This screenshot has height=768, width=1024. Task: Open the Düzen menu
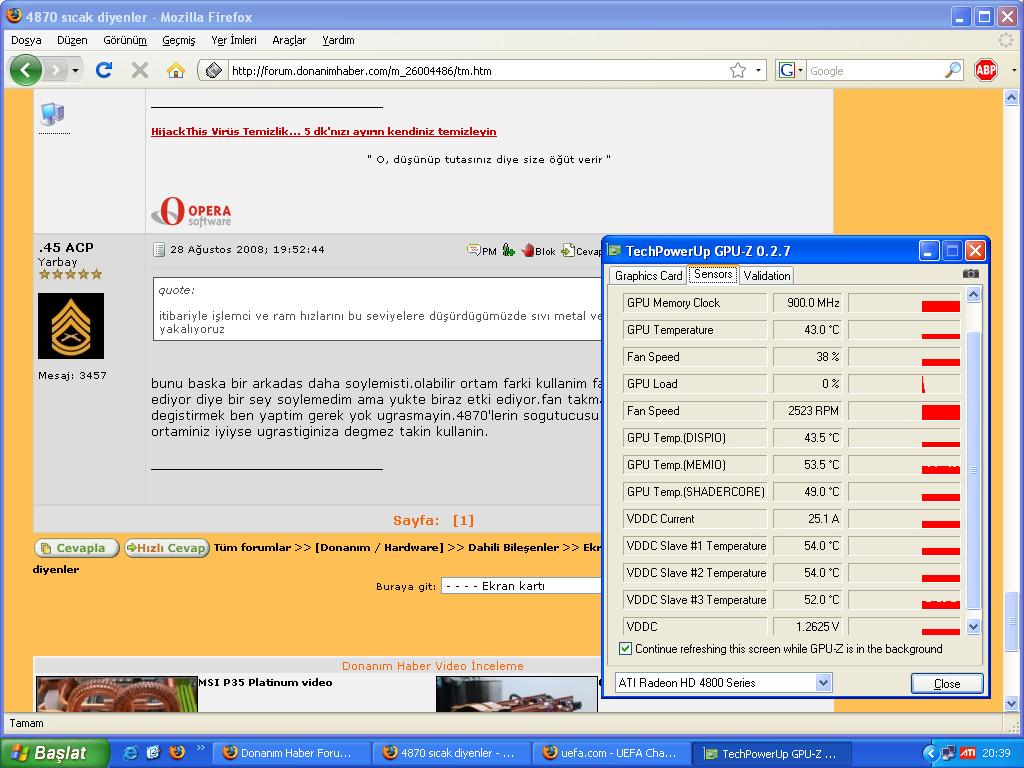[x=72, y=40]
